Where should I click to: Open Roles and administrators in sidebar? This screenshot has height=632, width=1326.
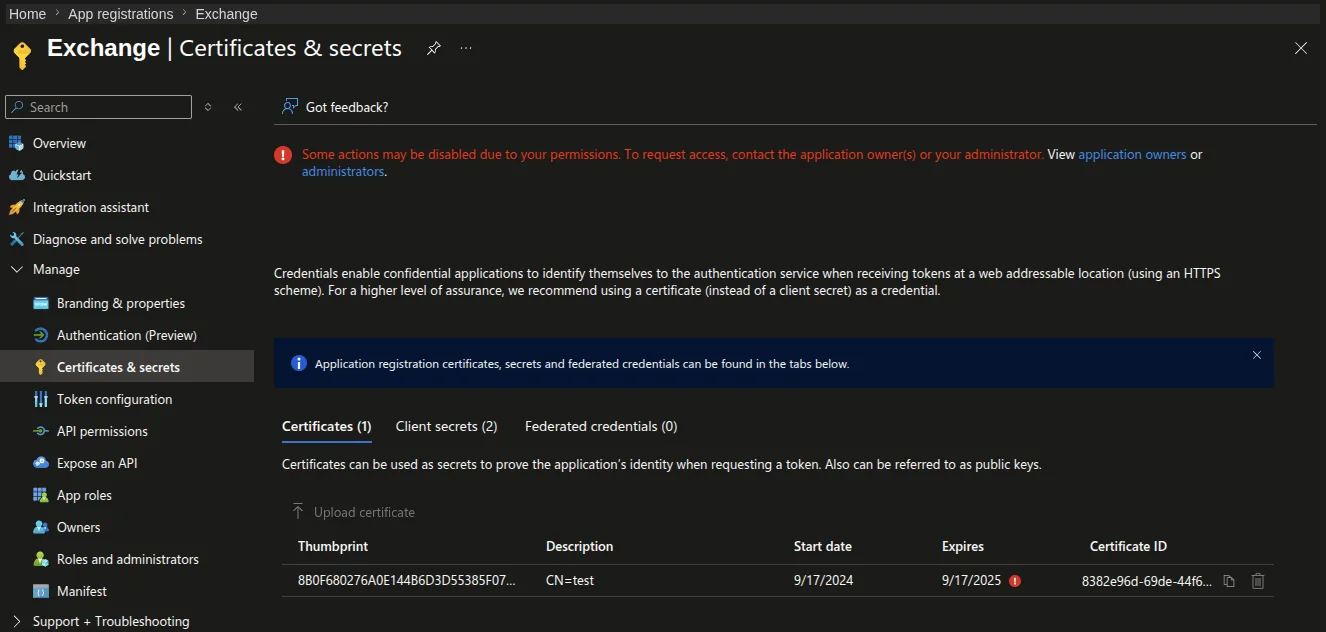tap(127, 559)
